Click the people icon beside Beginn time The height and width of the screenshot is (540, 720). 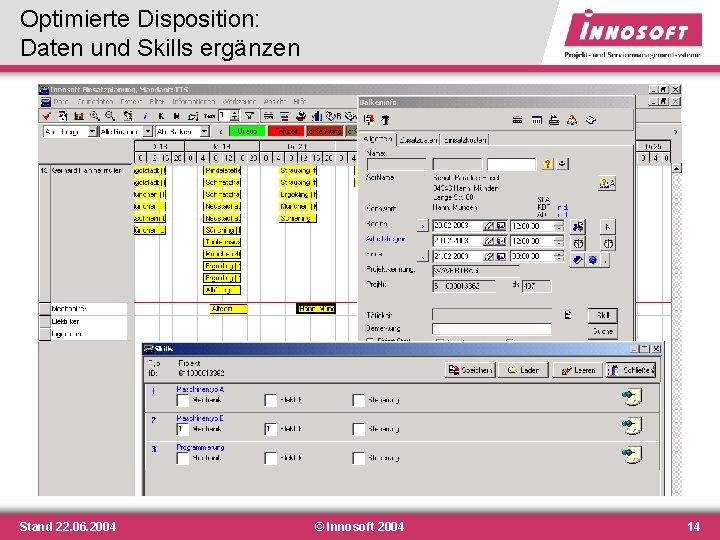click(578, 226)
